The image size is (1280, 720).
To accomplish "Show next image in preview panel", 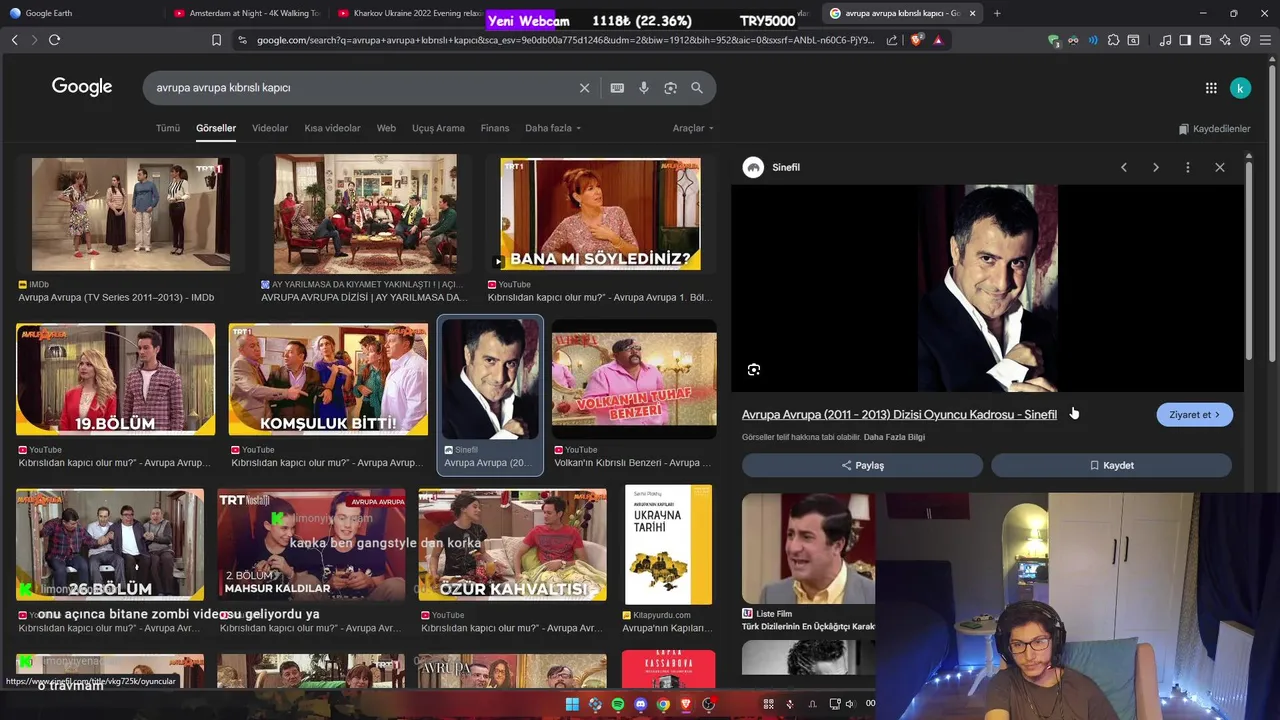I will (x=1156, y=167).
